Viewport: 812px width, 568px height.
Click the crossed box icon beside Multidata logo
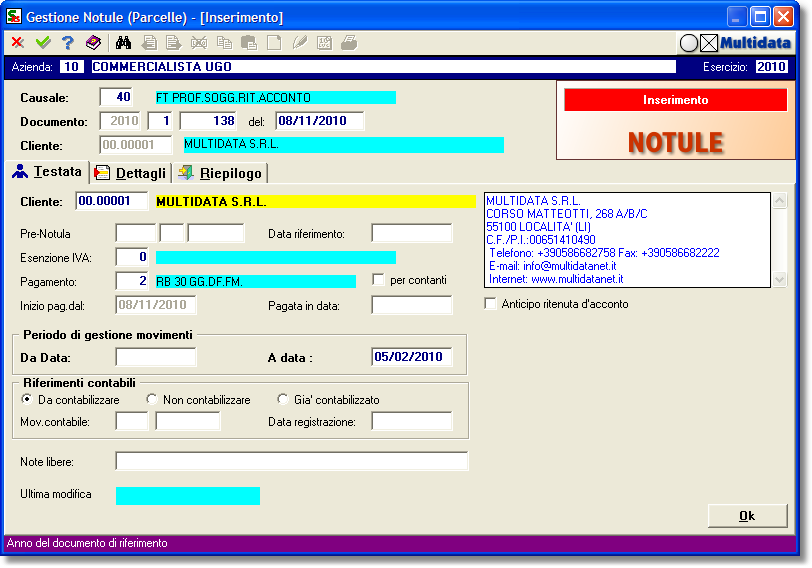[709, 43]
